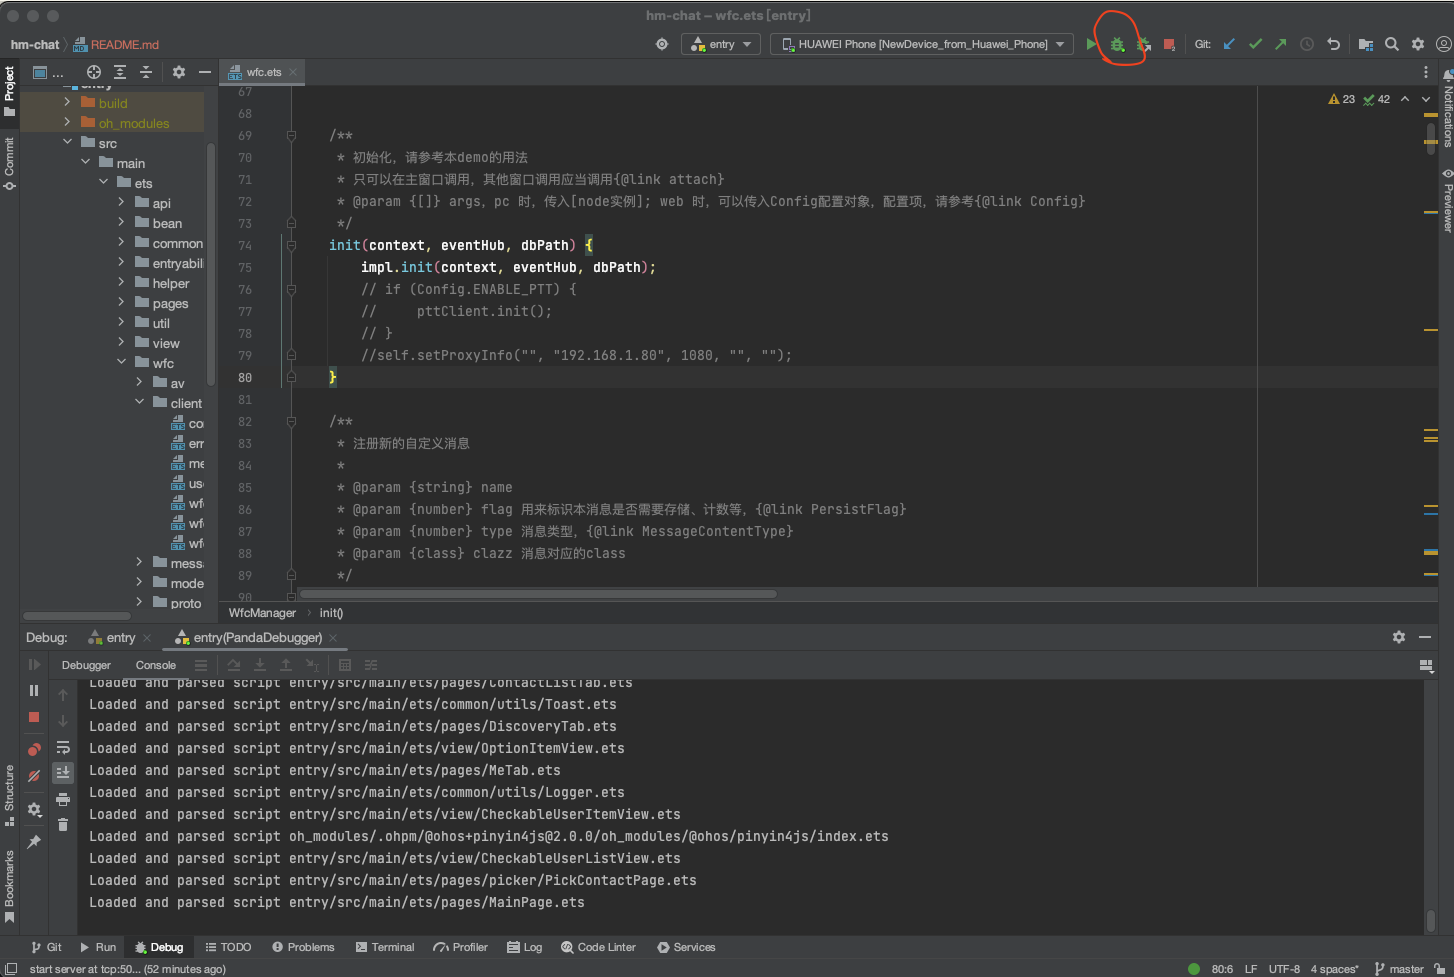The height and width of the screenshot is (977, 1454).
Task: Open Search Everywhere magnifier icon
Action: pyautogui.click(x=1392, y=44)
